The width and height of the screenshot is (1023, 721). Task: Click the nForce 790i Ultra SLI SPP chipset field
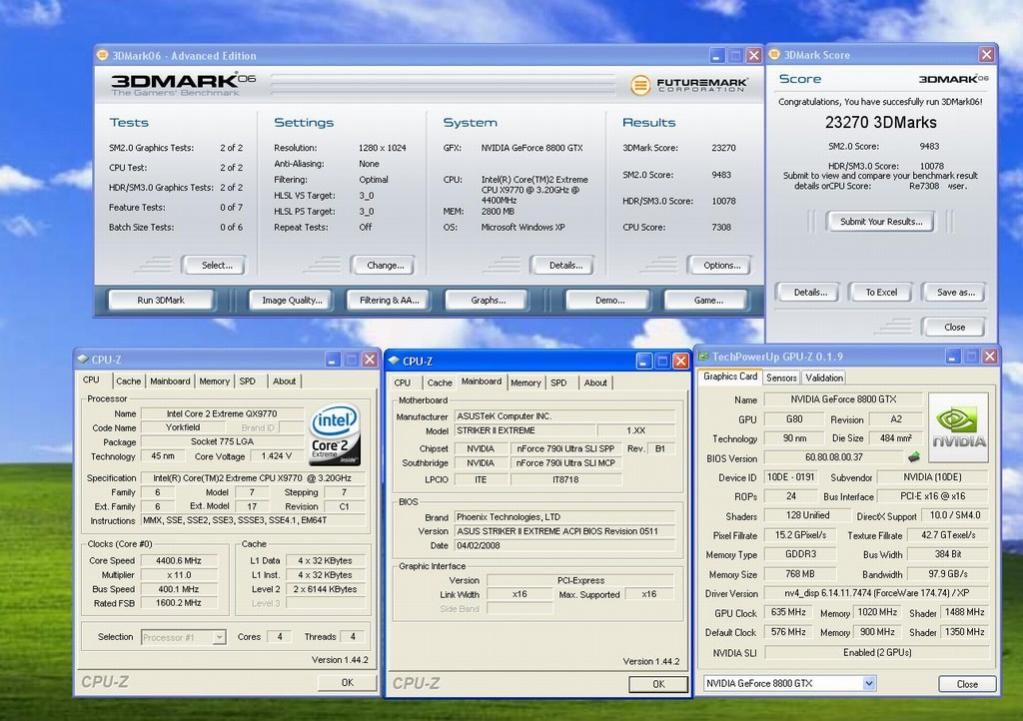point(565,449)
